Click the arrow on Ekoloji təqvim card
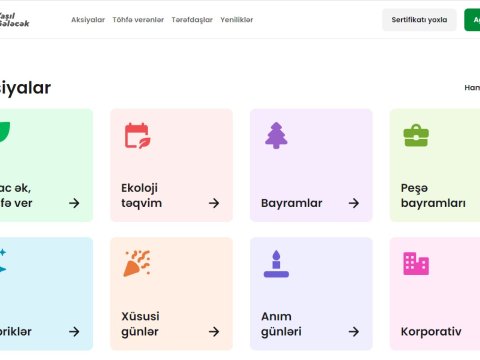Screen dimensions: 480x360 [214, 203]
